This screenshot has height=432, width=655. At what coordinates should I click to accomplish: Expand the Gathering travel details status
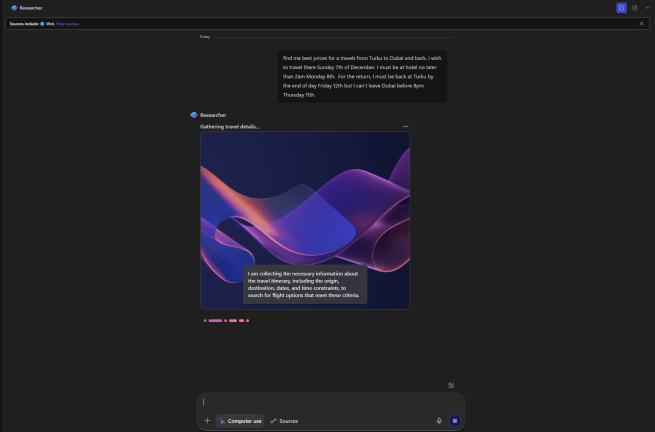coord(229,127)
